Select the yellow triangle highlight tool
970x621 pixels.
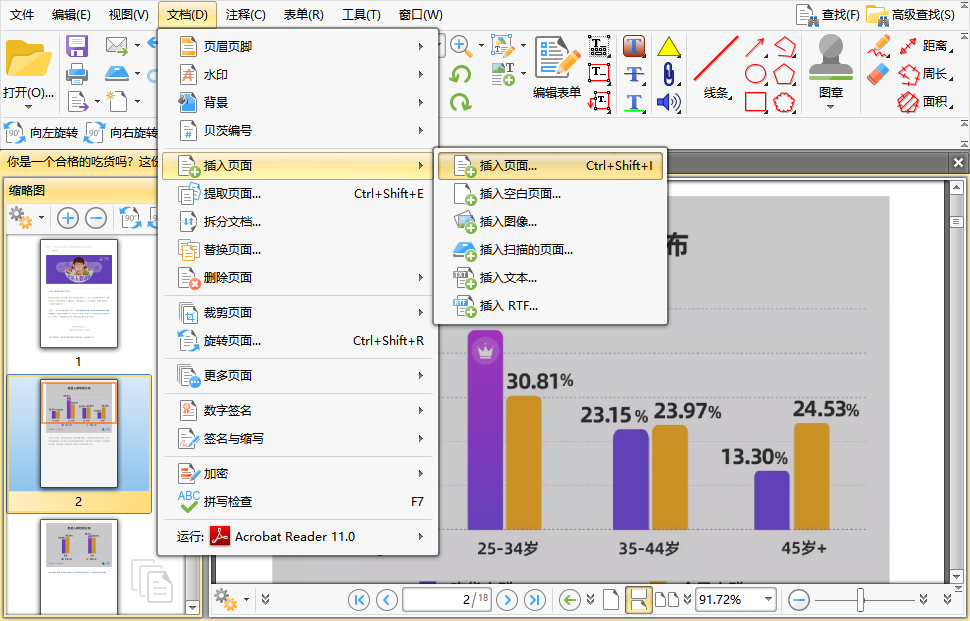(669, 47)
